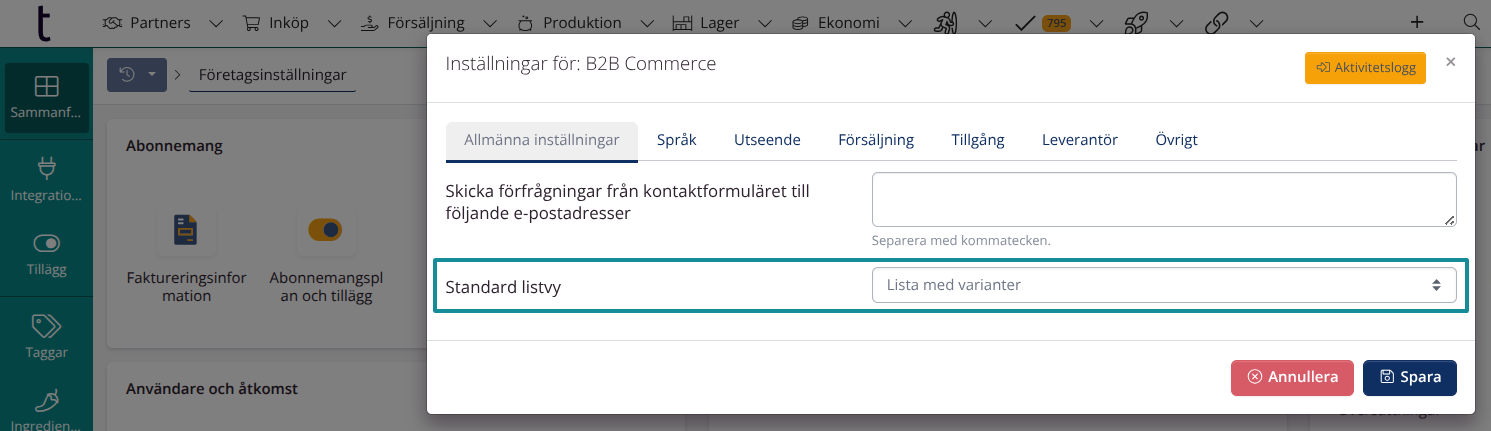
Task: Open Faktureringsinformation tile
Action: pyautogui.click(x=187, y=257)
